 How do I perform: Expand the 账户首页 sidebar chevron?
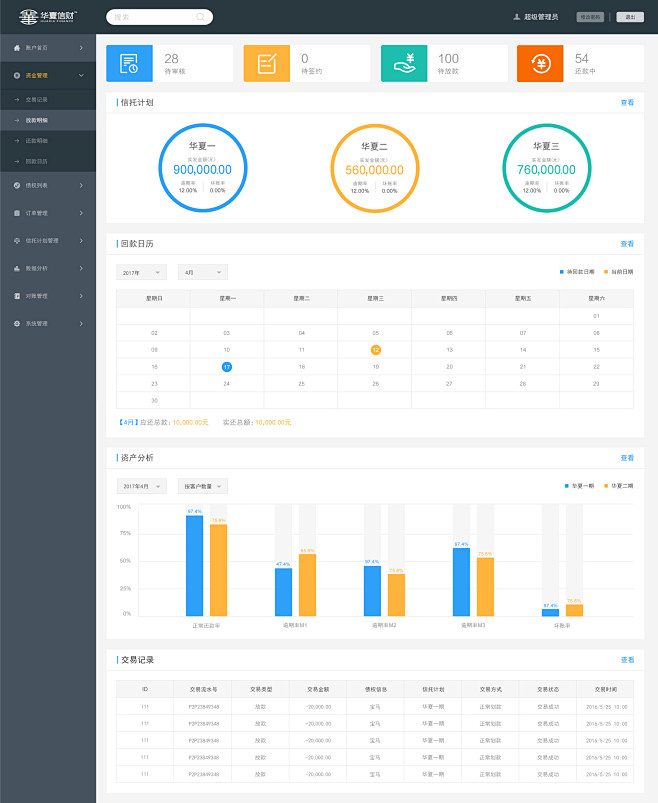[81, 48]
